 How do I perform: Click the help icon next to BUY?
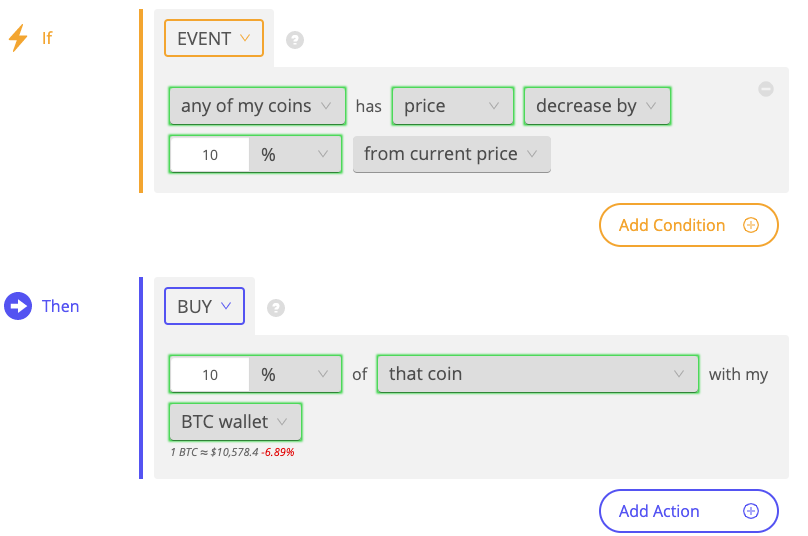tap(276, 308)
